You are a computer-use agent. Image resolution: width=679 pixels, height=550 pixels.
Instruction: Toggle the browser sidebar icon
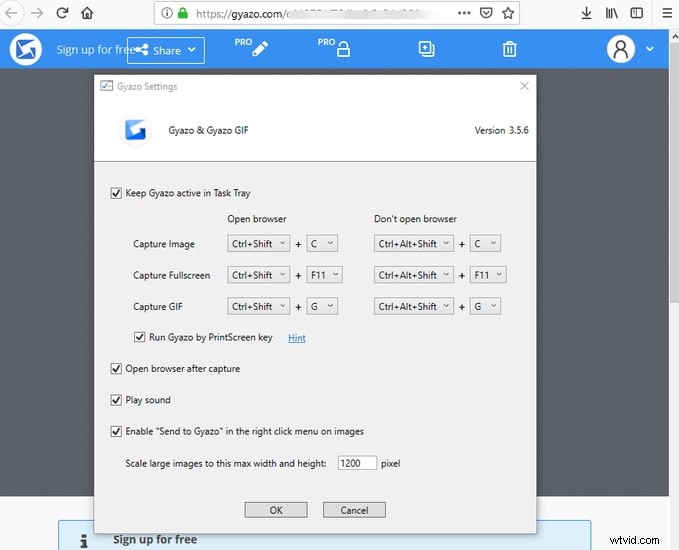coord(637,13)
